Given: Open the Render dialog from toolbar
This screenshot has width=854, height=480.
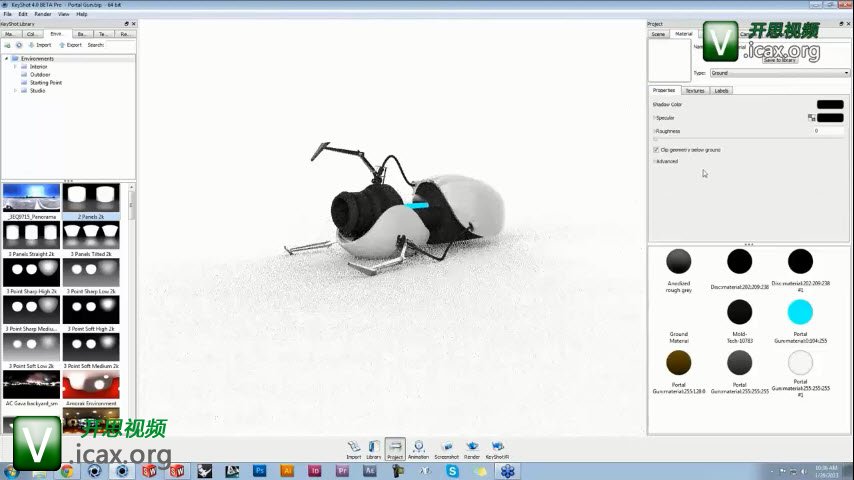Looking at the screenshot, I should 472,448.
